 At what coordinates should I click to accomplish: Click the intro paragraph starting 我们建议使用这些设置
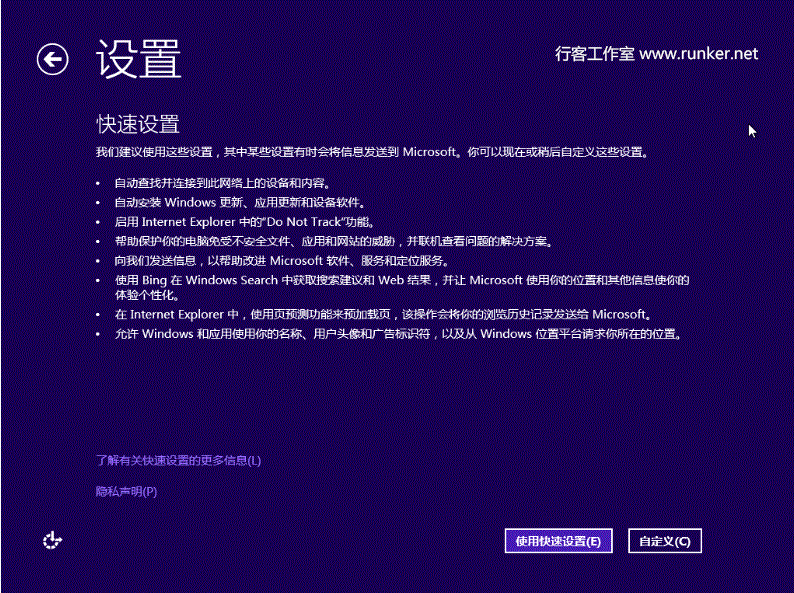(x=371, y=153)
